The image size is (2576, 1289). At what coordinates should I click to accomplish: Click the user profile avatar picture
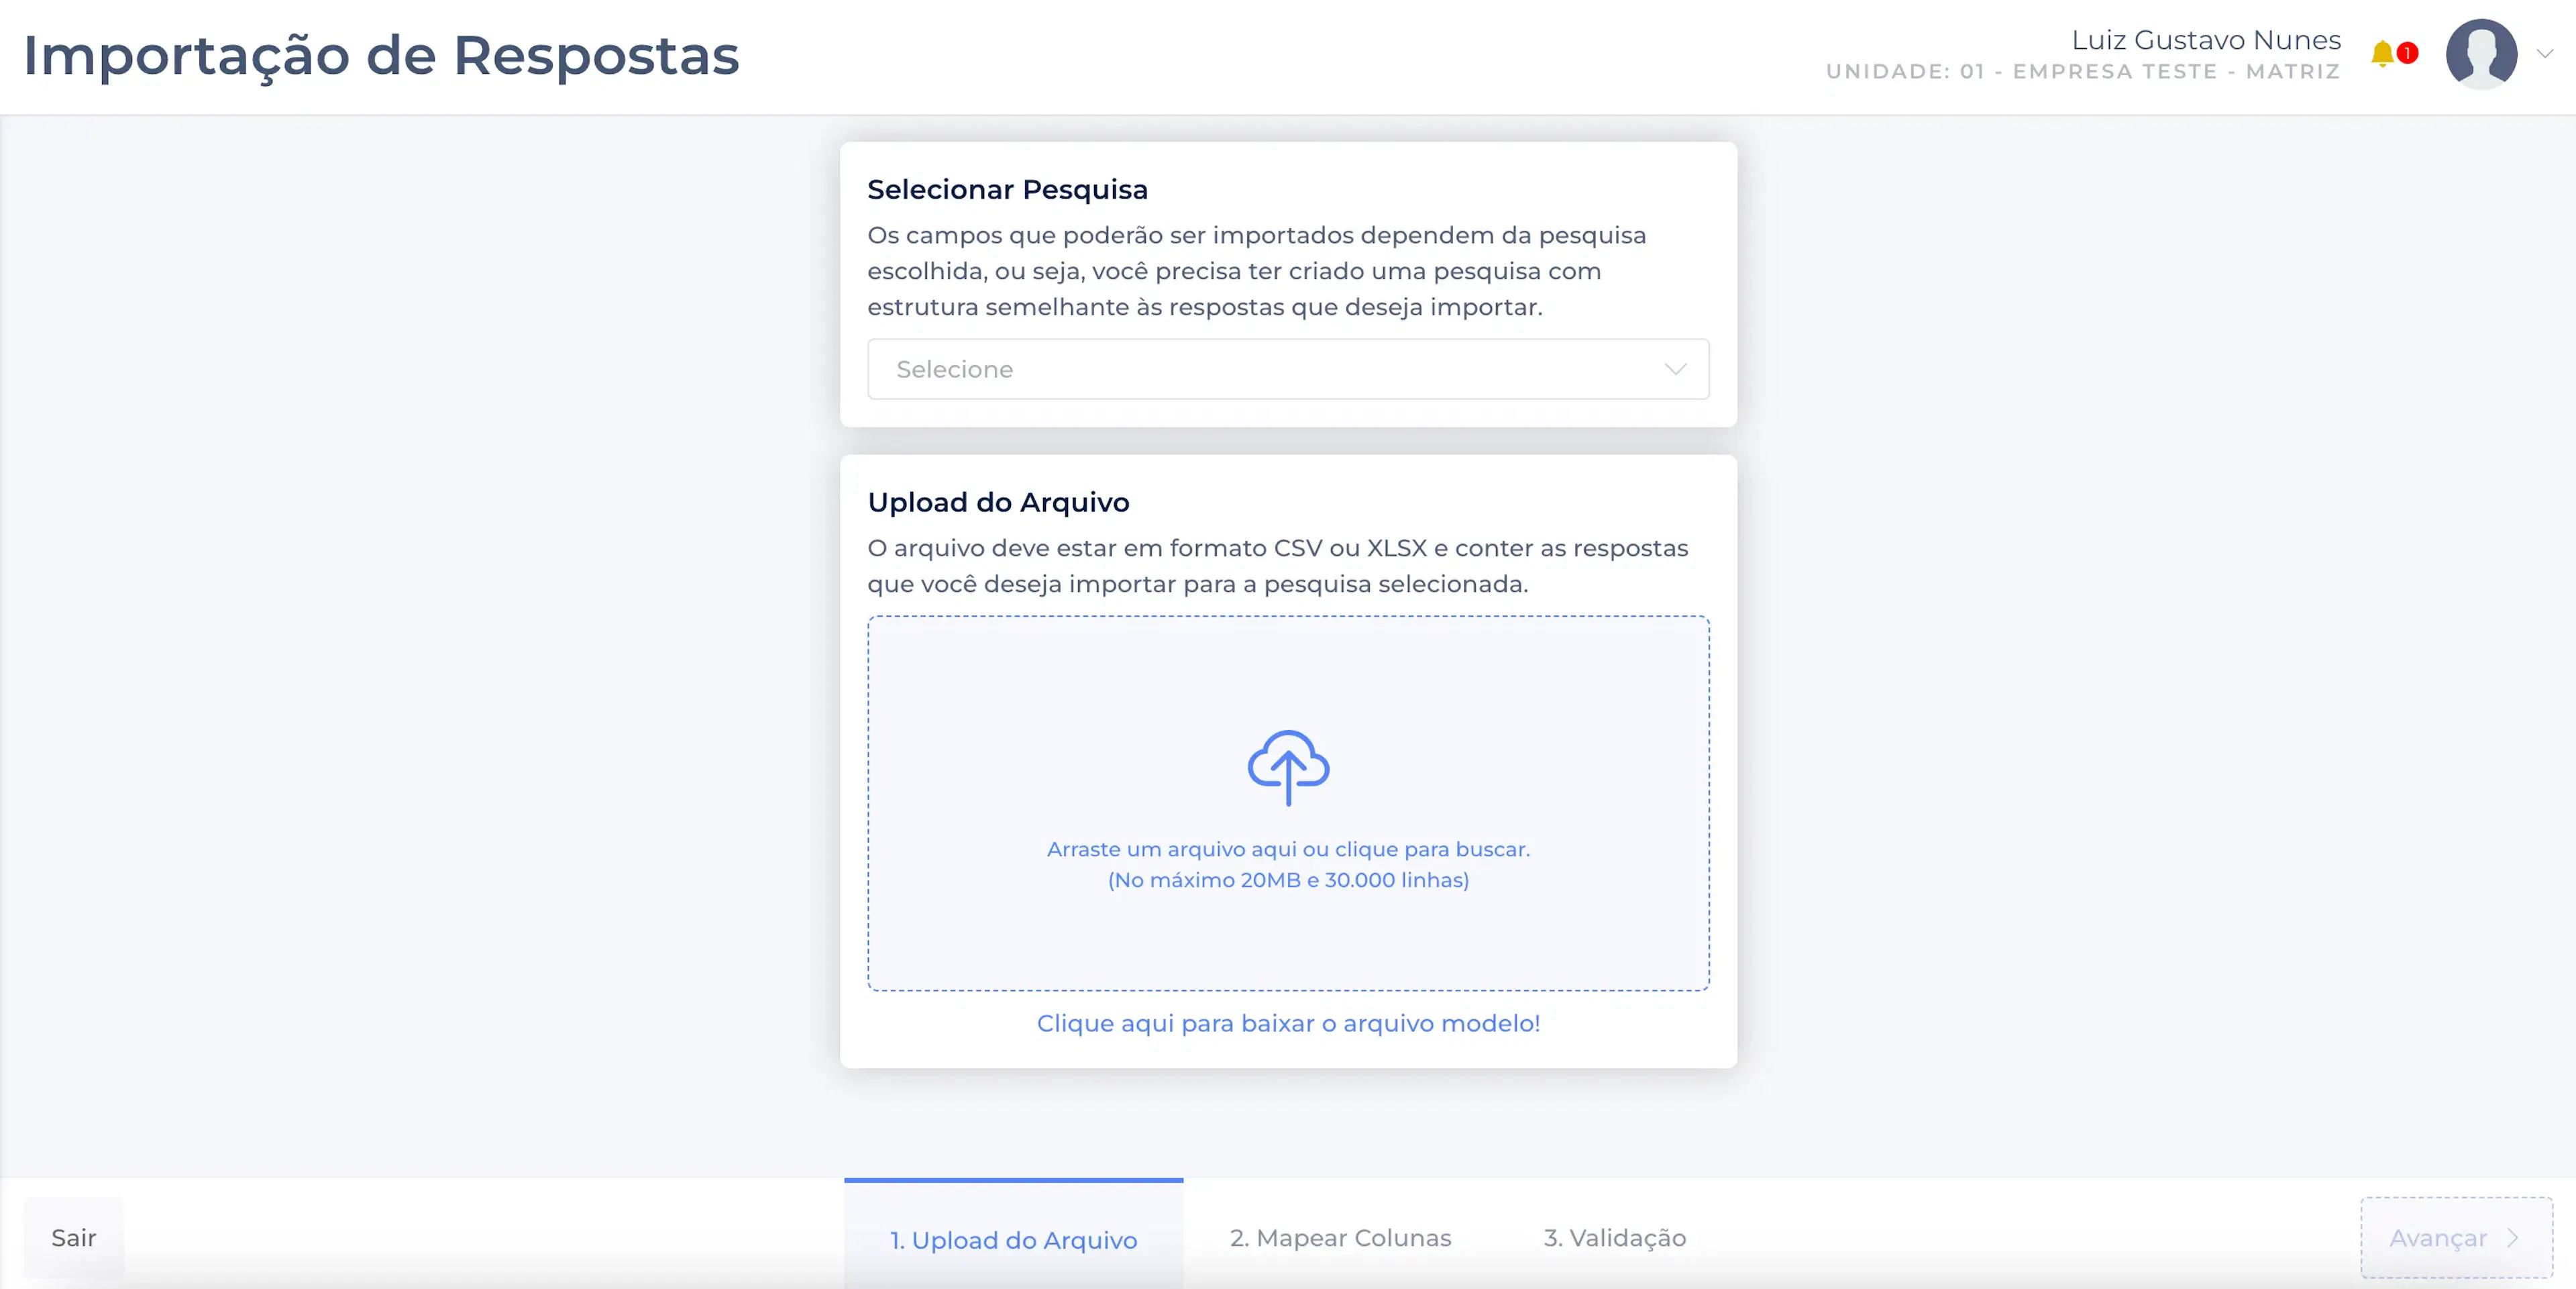[2481, 54]
